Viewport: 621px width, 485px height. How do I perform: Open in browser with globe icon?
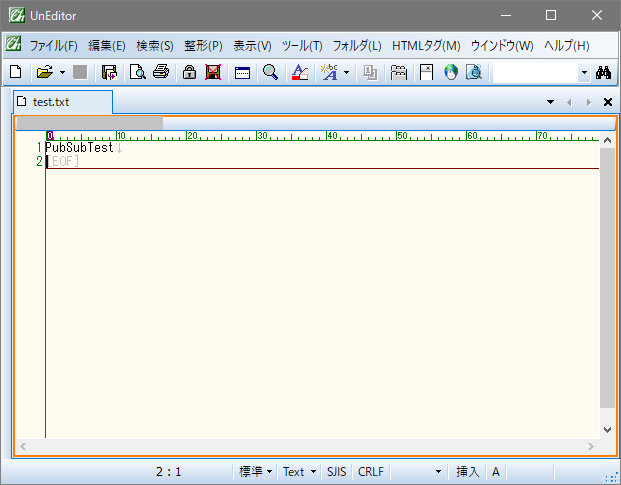pyautogui.click(x=451, y=72)
